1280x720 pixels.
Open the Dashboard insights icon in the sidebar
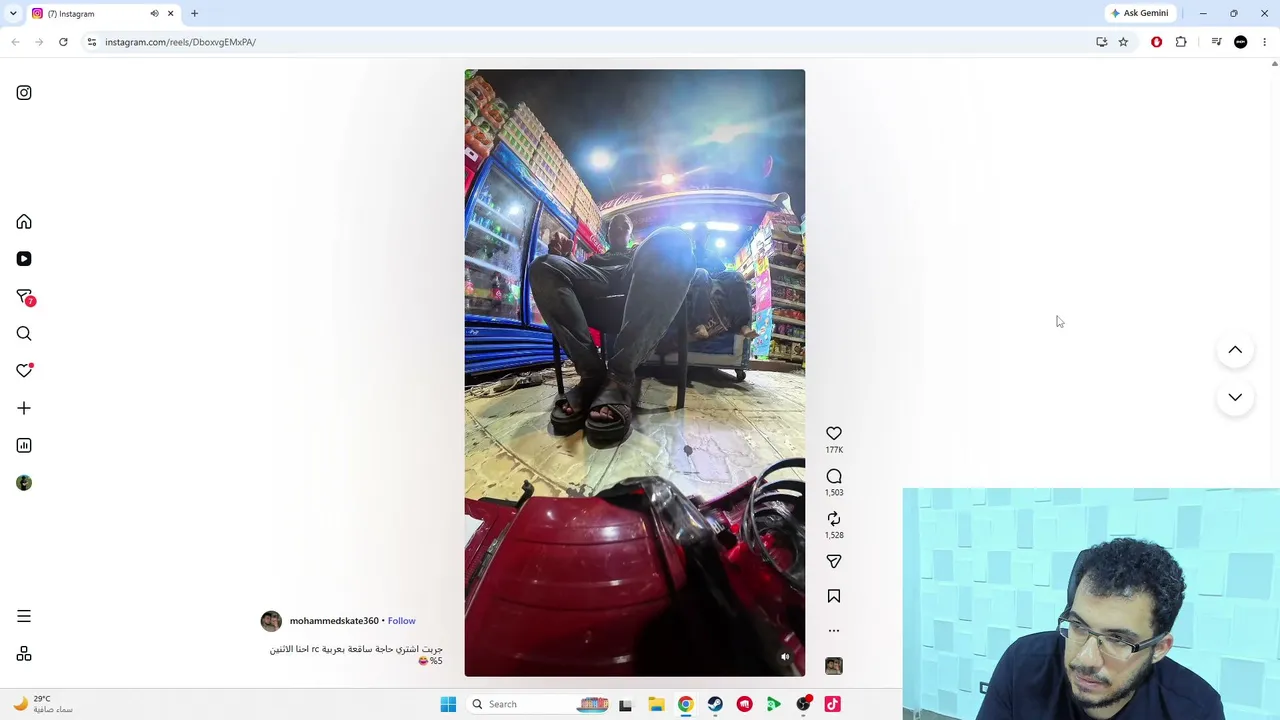pyautogui.click(x=24, y=446)
